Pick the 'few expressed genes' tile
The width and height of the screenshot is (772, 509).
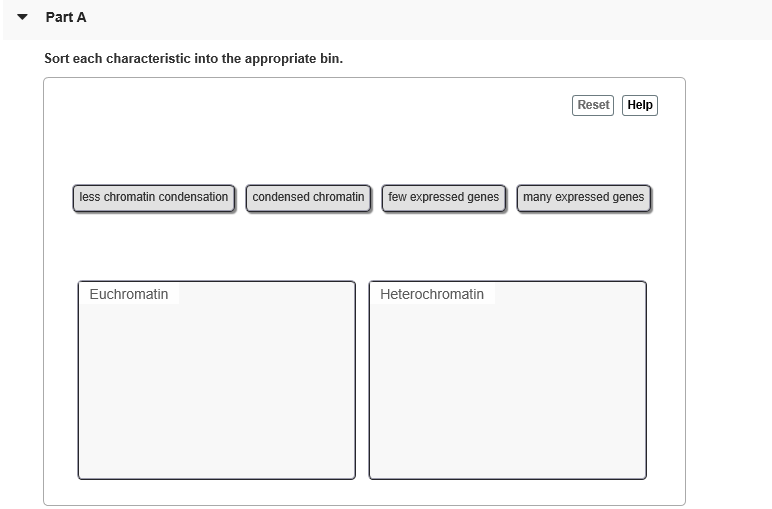(x=444, y=198)
